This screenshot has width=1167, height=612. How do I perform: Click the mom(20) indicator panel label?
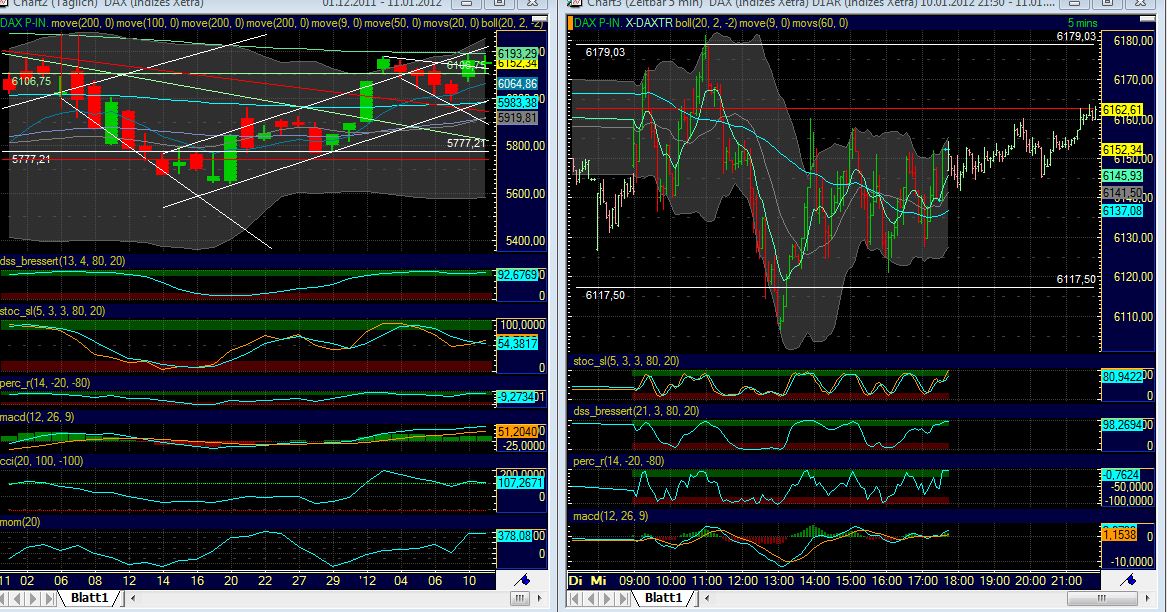tap(20, 524)
